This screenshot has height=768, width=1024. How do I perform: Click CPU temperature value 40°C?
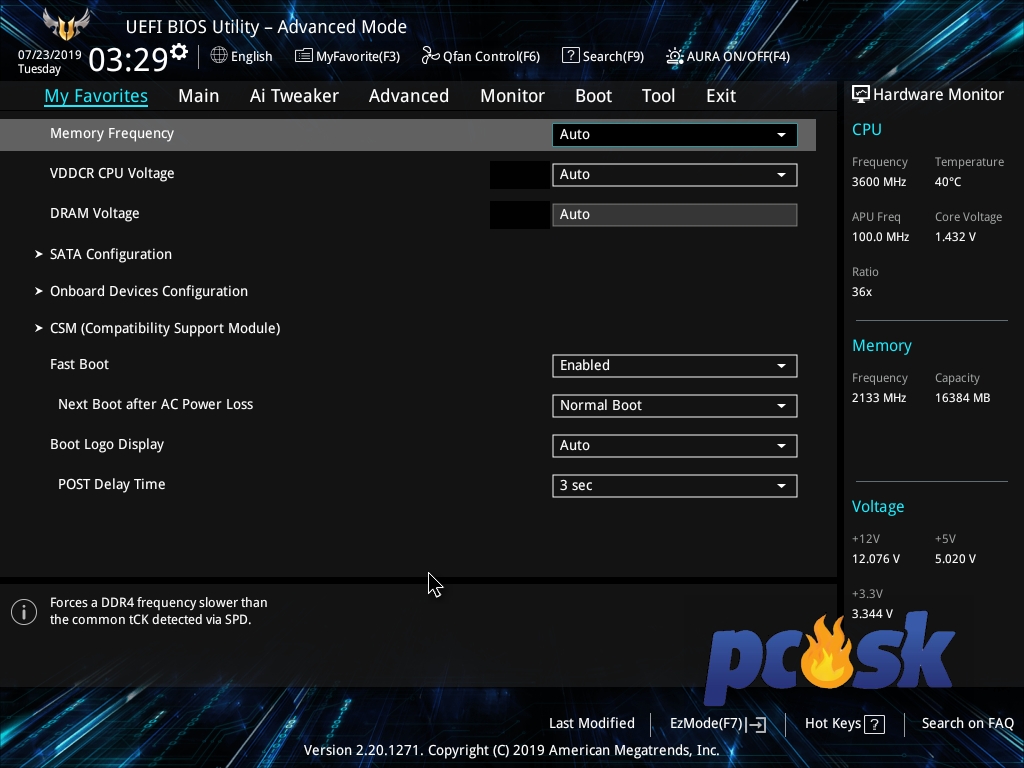click(948, 182)
